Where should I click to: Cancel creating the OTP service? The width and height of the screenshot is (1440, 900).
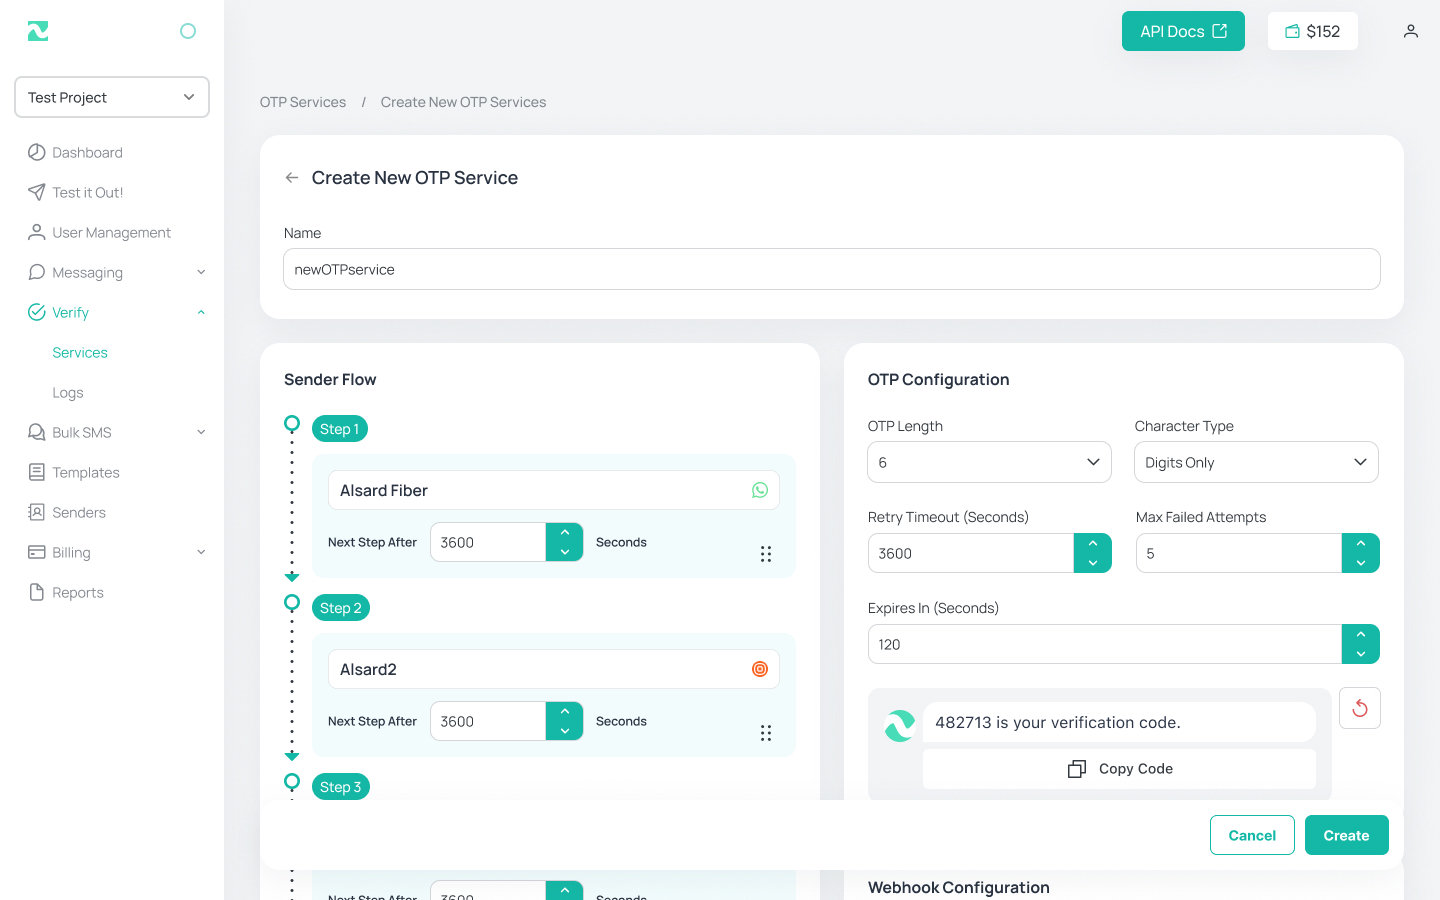tap(1252, 835)
